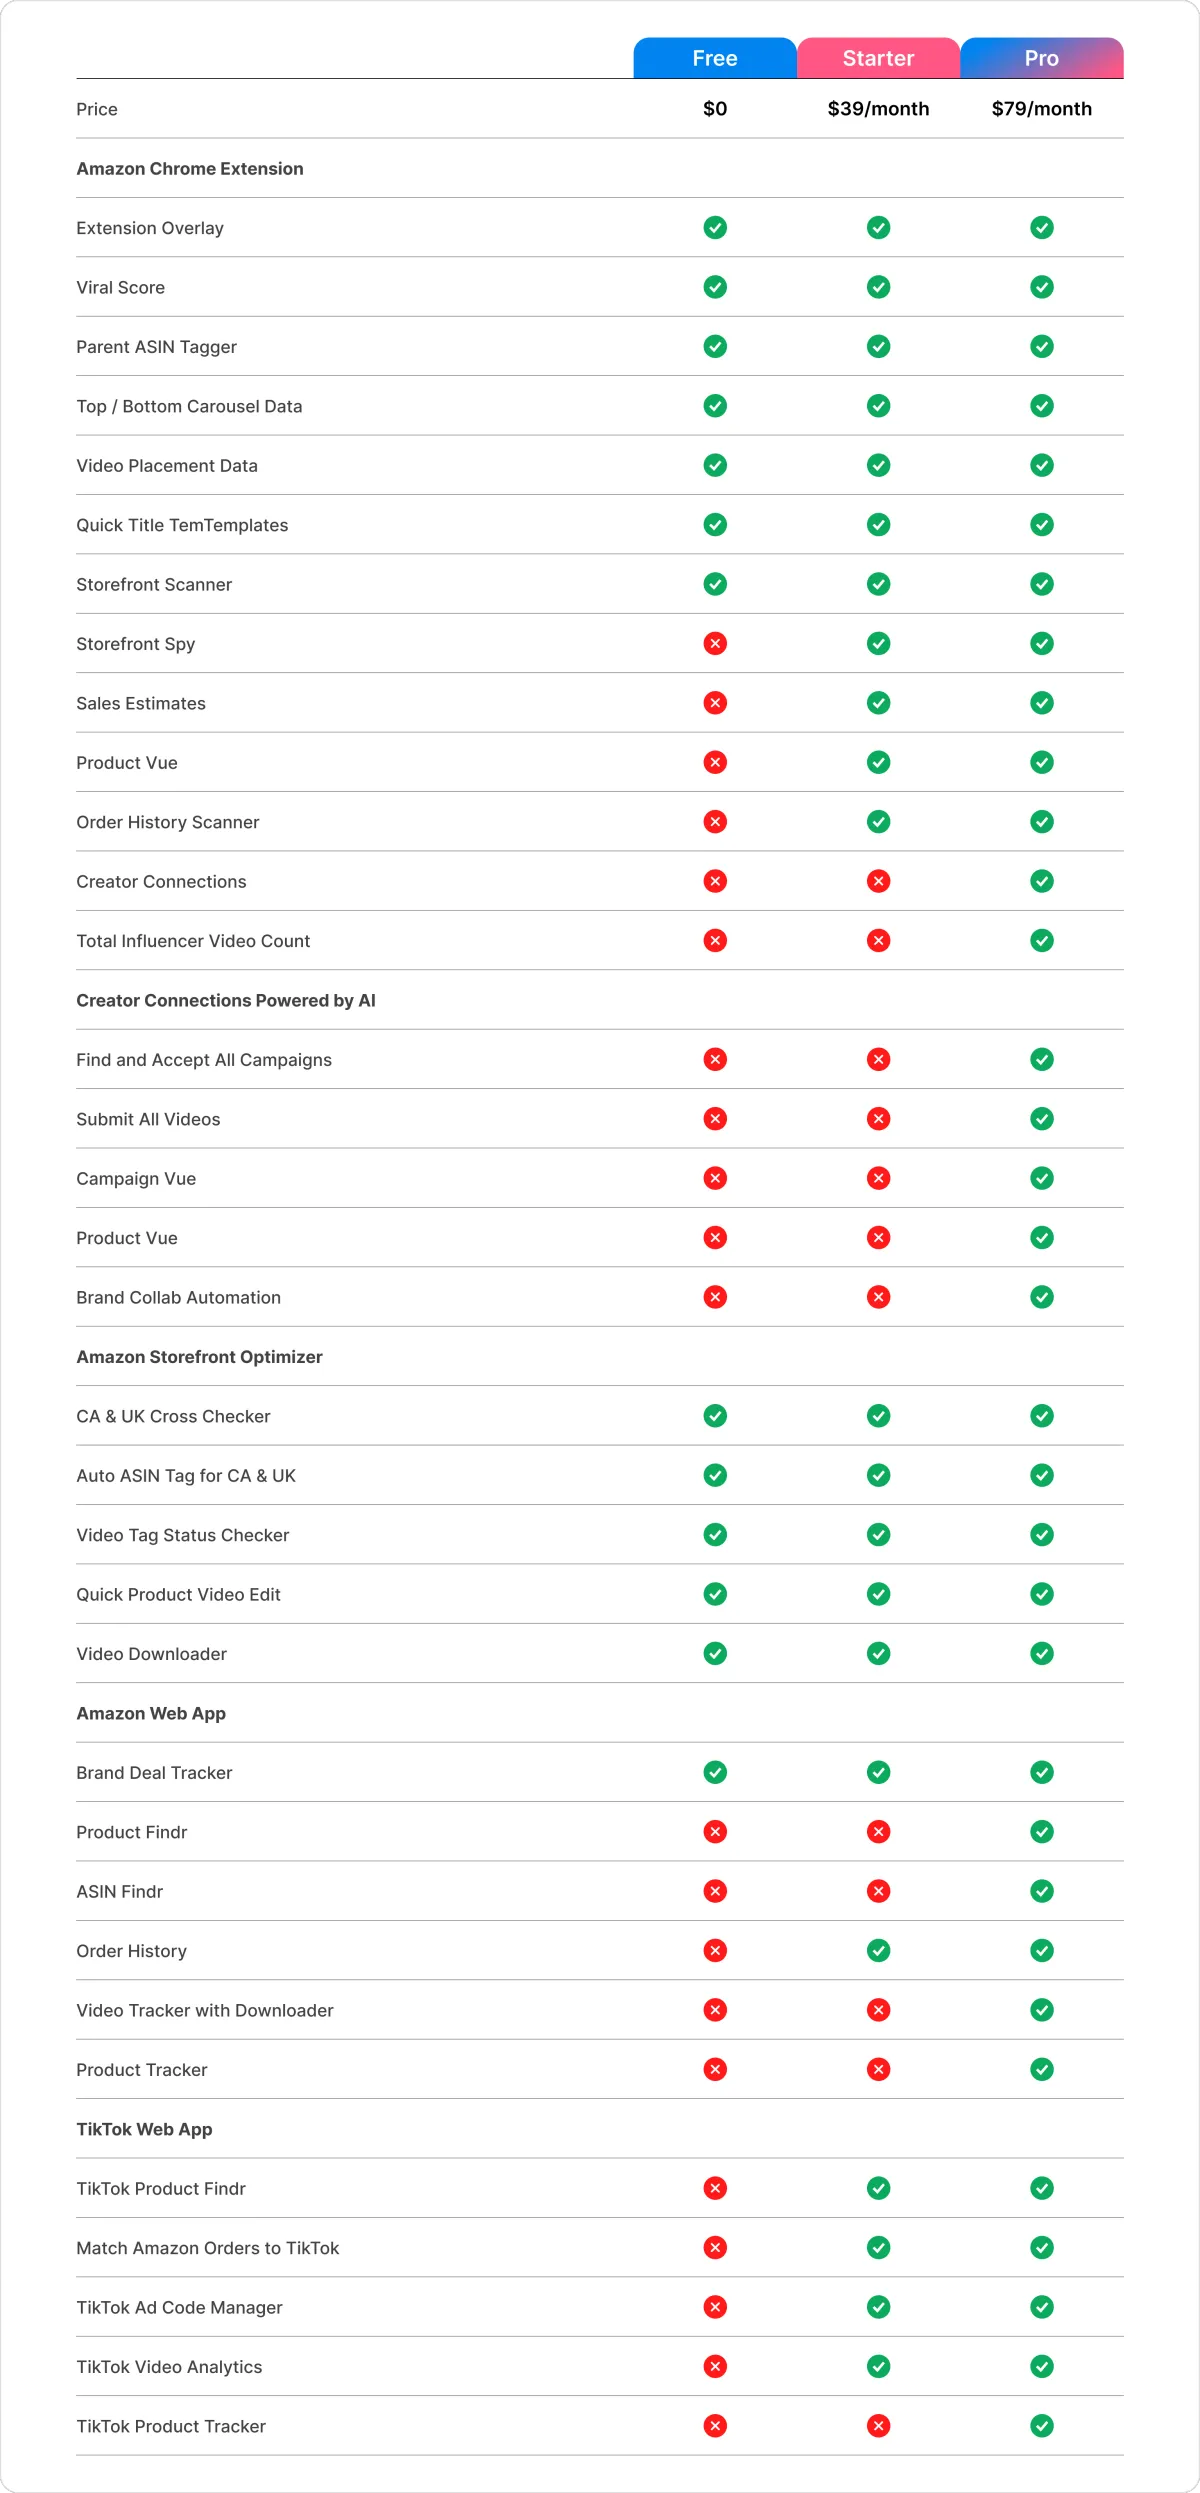Select the Free plan tab
1200x2493 pixels.
tap(715, 58)
